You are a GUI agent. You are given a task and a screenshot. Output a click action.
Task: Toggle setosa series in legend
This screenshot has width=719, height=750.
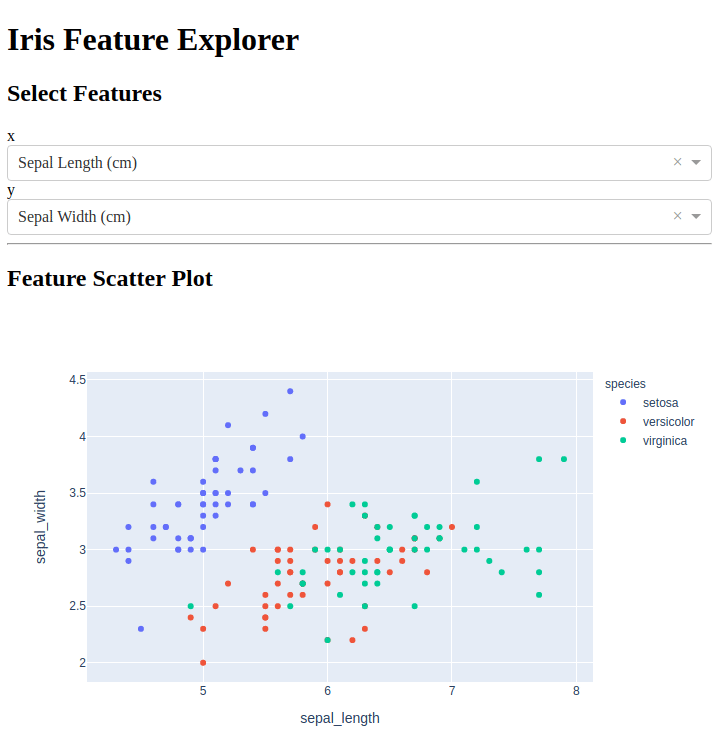[660, 403]
